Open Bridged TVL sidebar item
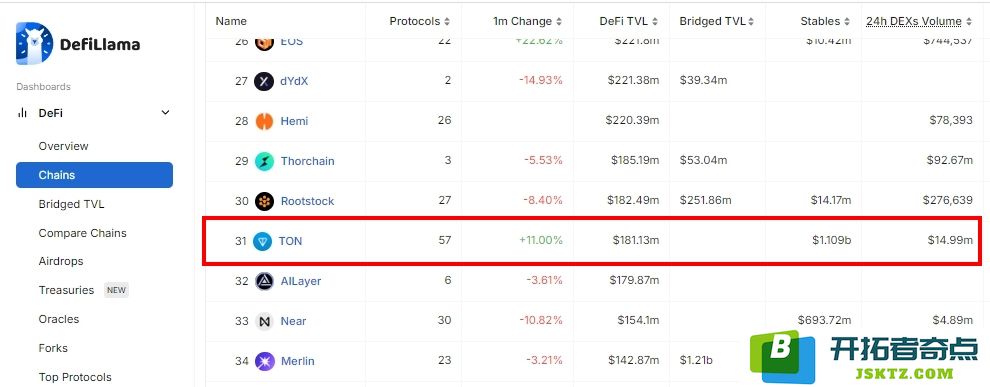The image size is (990, 387). point(71,204)
